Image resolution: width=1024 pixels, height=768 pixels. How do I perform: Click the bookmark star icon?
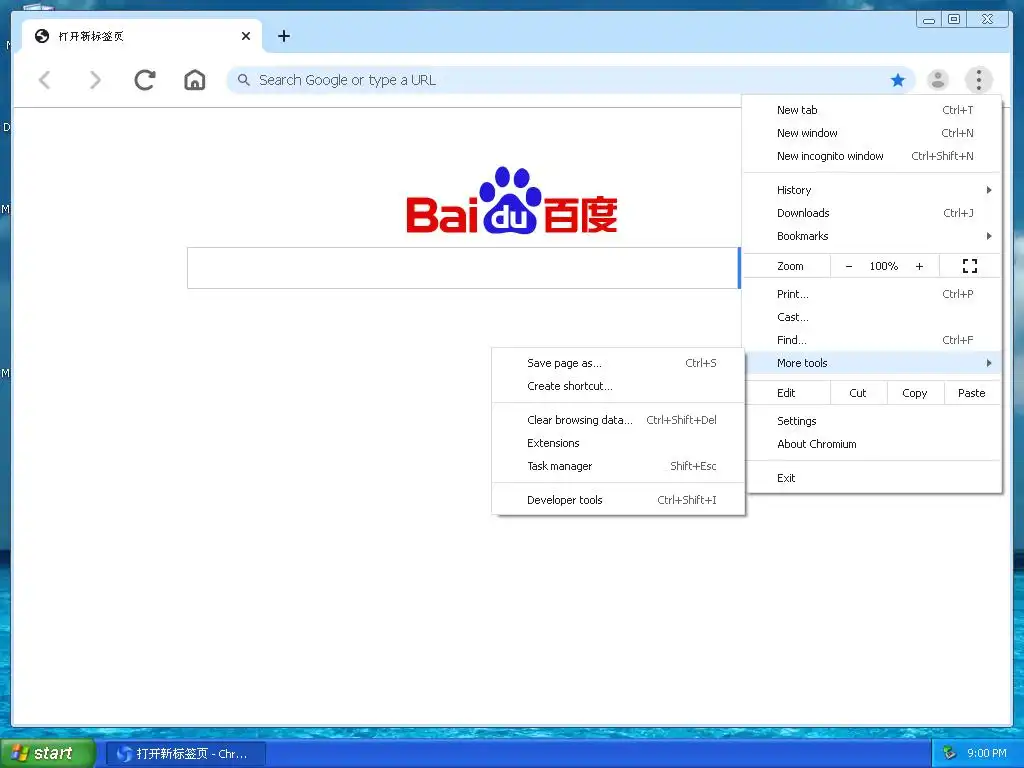pyautogui.click(x=898, y=80)
